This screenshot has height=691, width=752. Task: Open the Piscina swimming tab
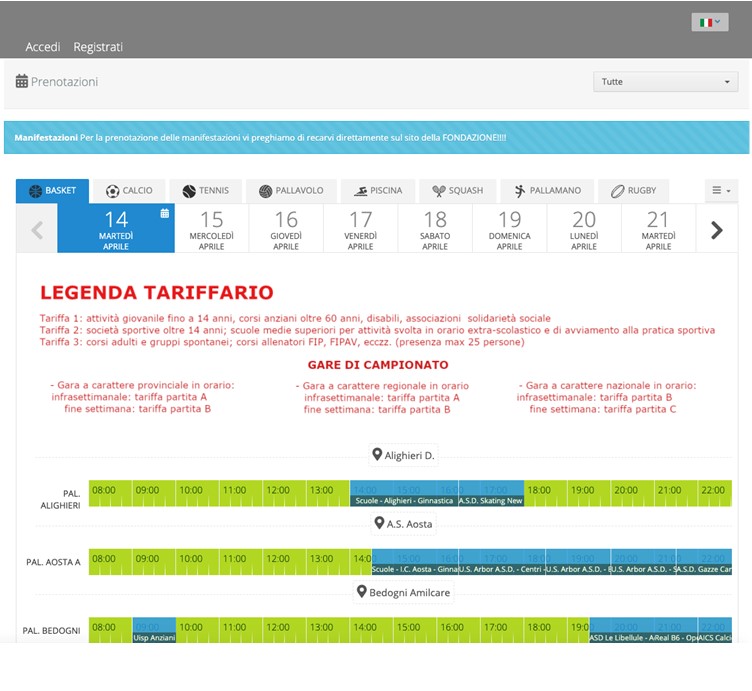pyautogui.click(x=378, y=191)
